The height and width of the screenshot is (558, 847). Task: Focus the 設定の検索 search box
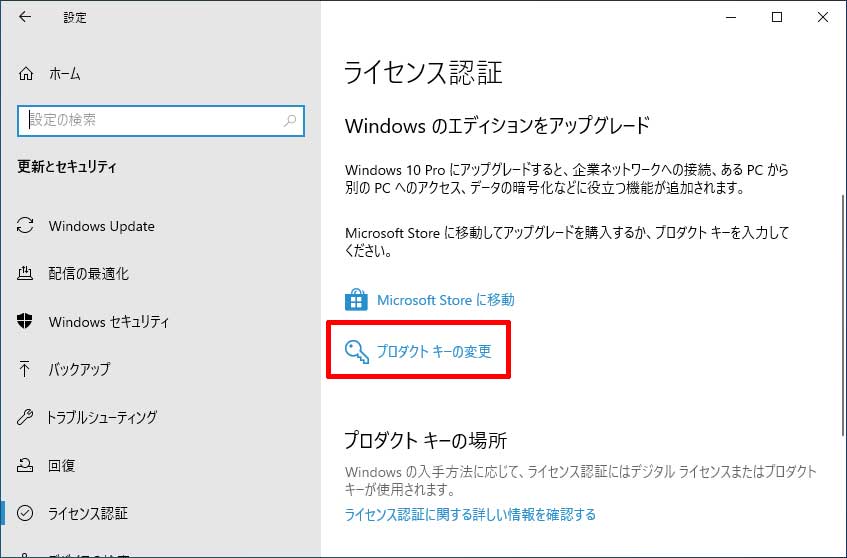[161, 120]
